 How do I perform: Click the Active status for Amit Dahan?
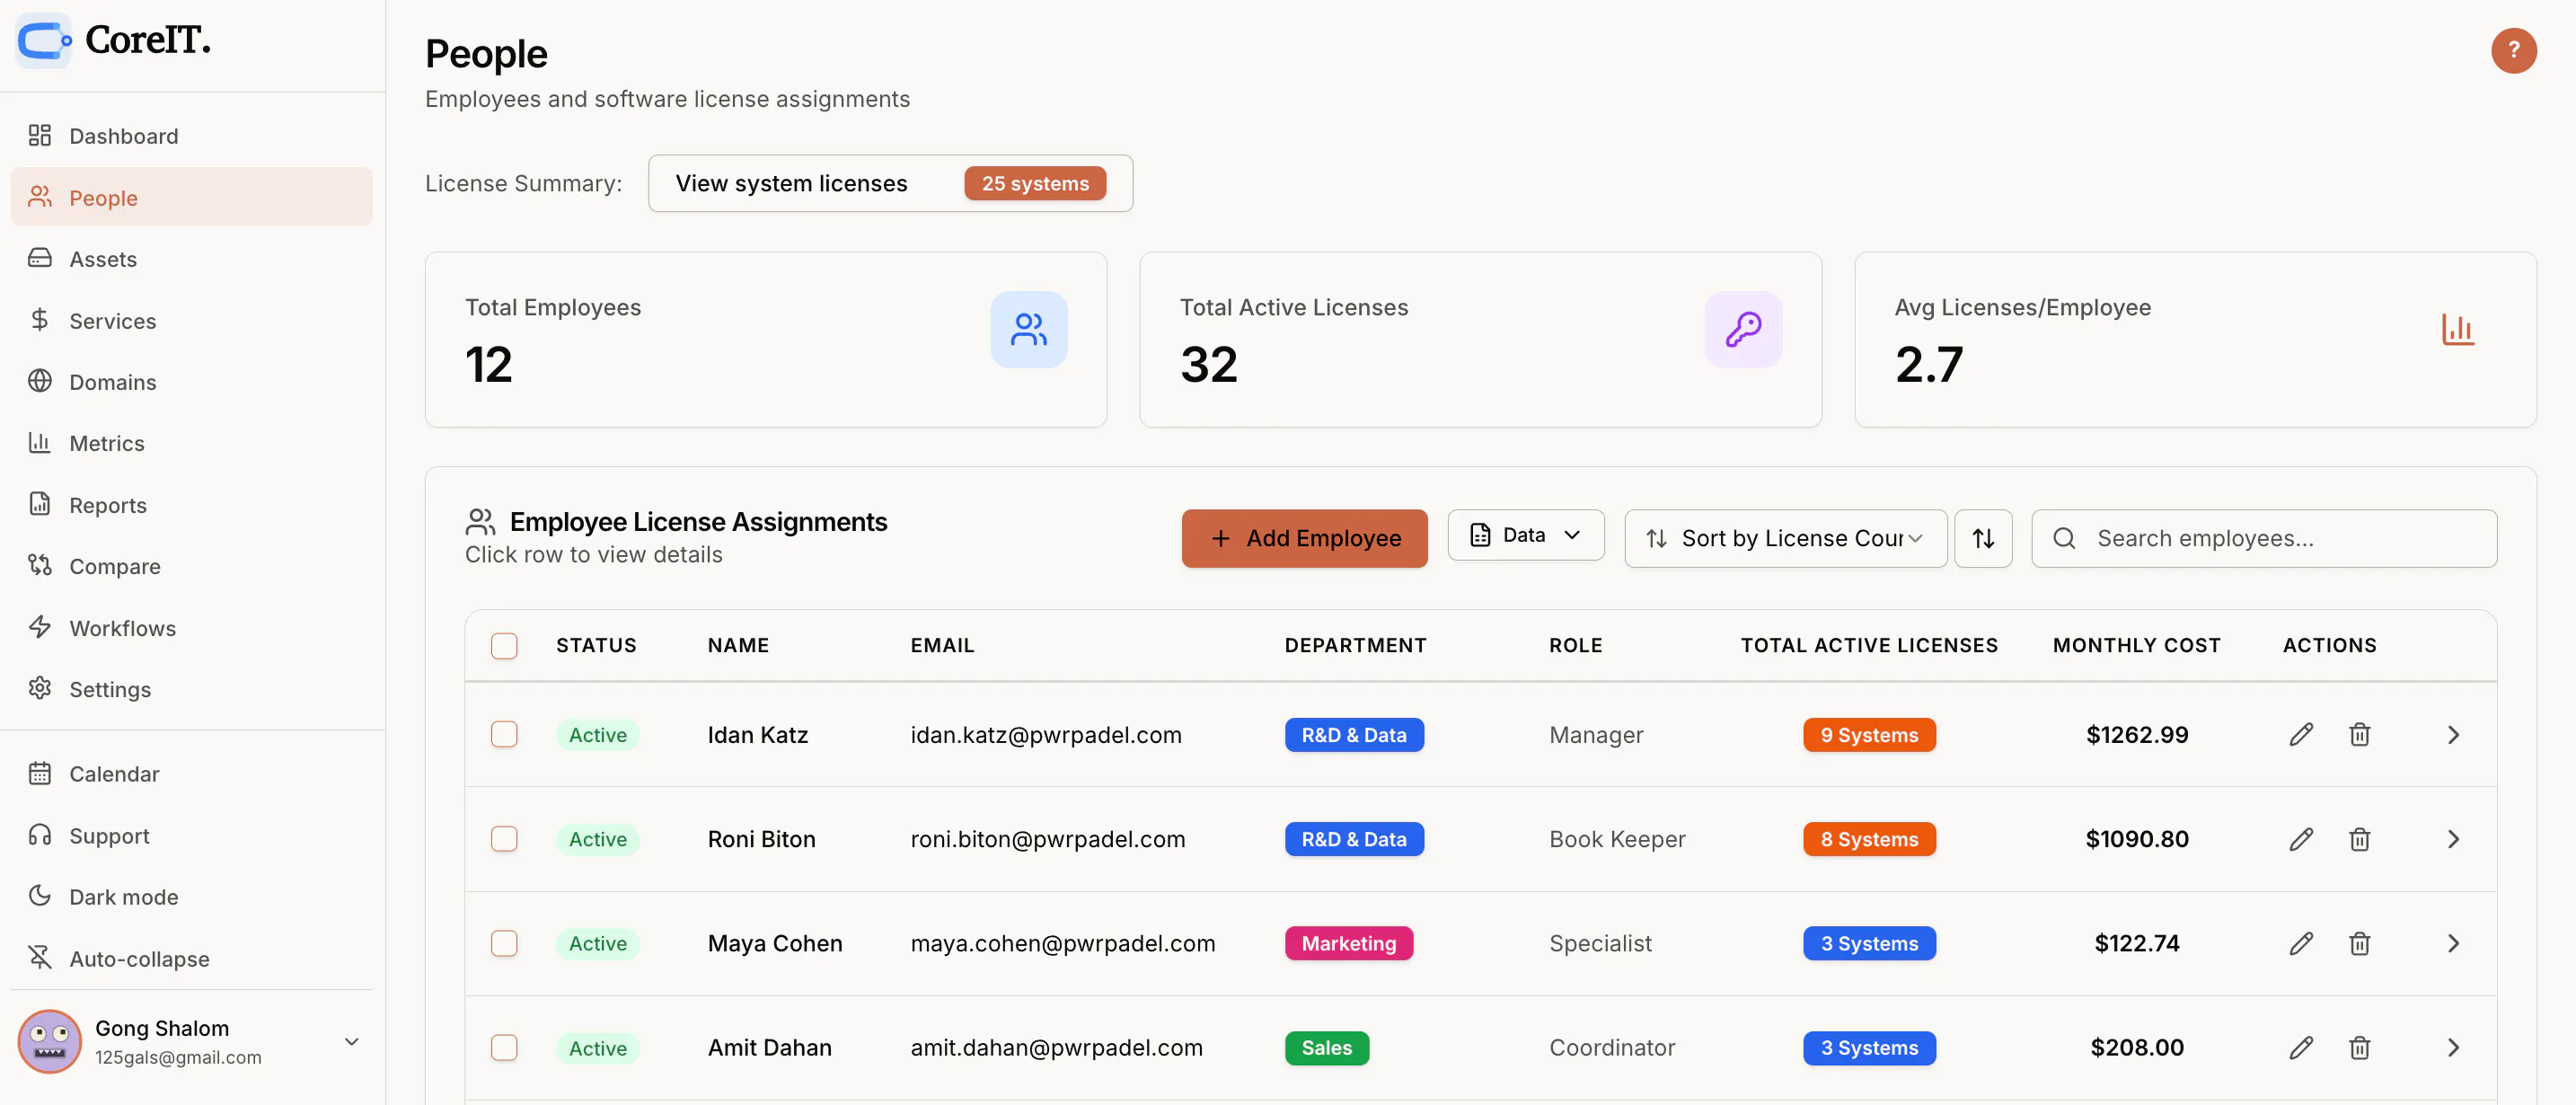[x=597, y=1047]
